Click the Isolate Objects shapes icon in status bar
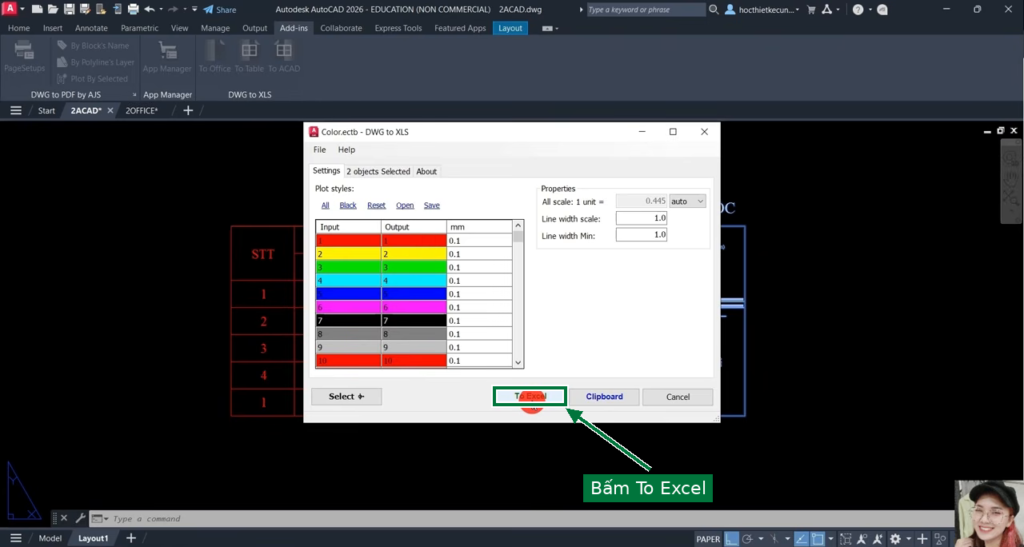The height and width of the screenshot is (547, 1024). point(940,539)
